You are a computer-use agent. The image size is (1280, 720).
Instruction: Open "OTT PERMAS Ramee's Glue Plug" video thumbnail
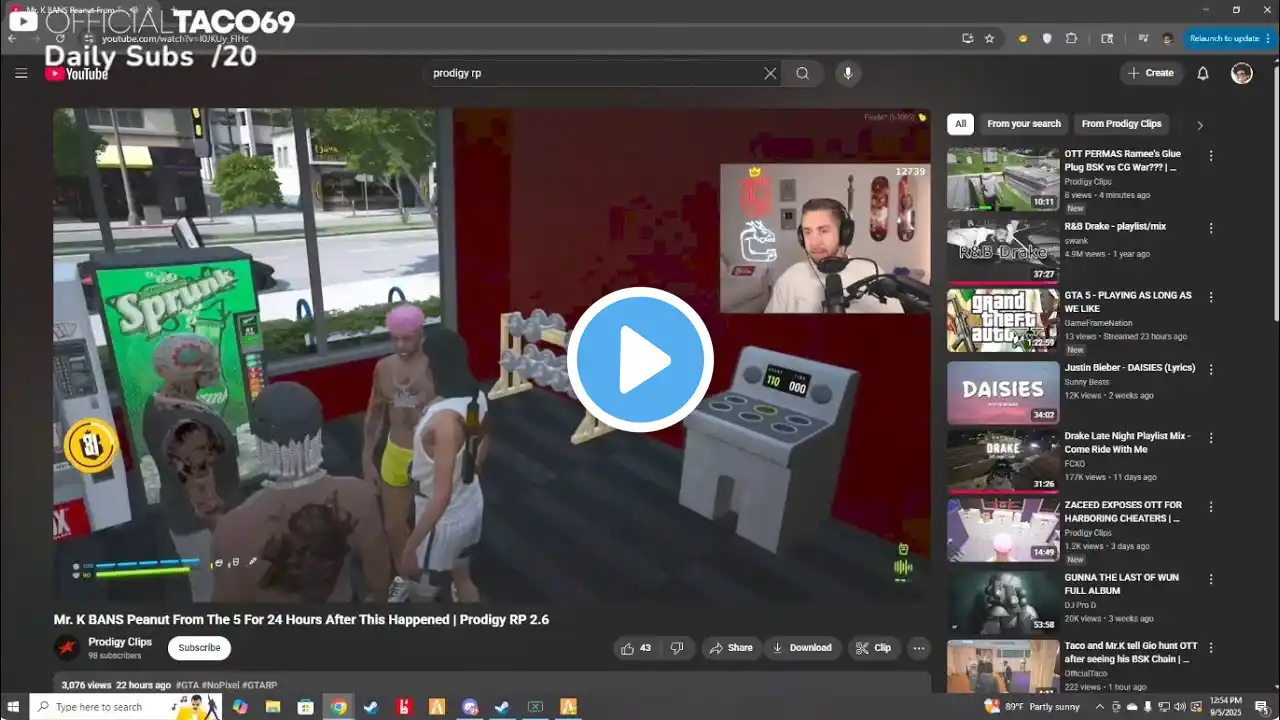coord(1003,179)
